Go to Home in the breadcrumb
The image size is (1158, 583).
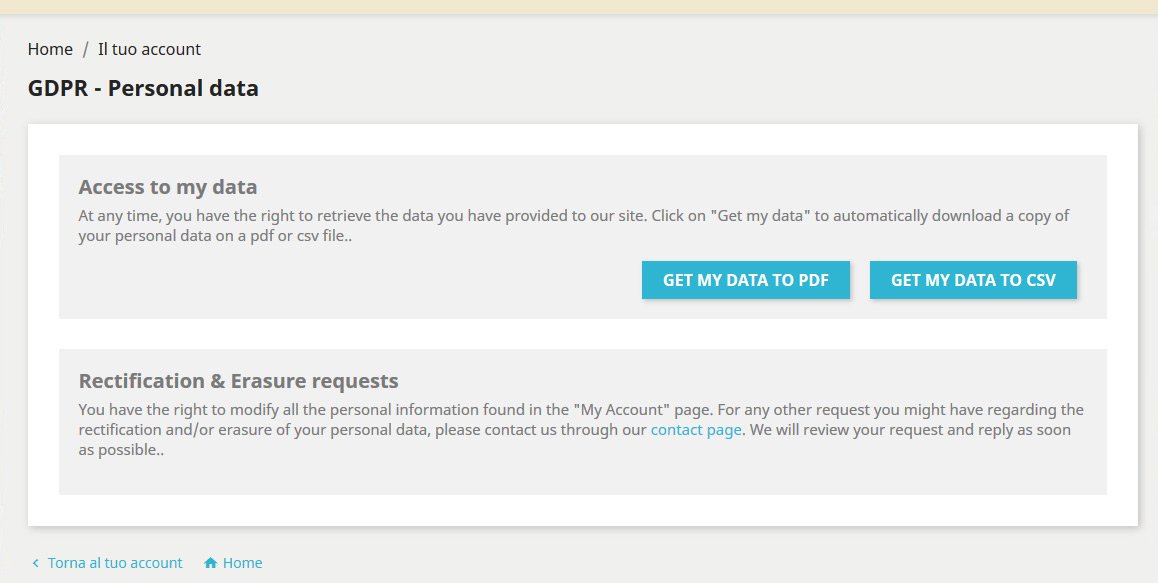click(50, 49)
